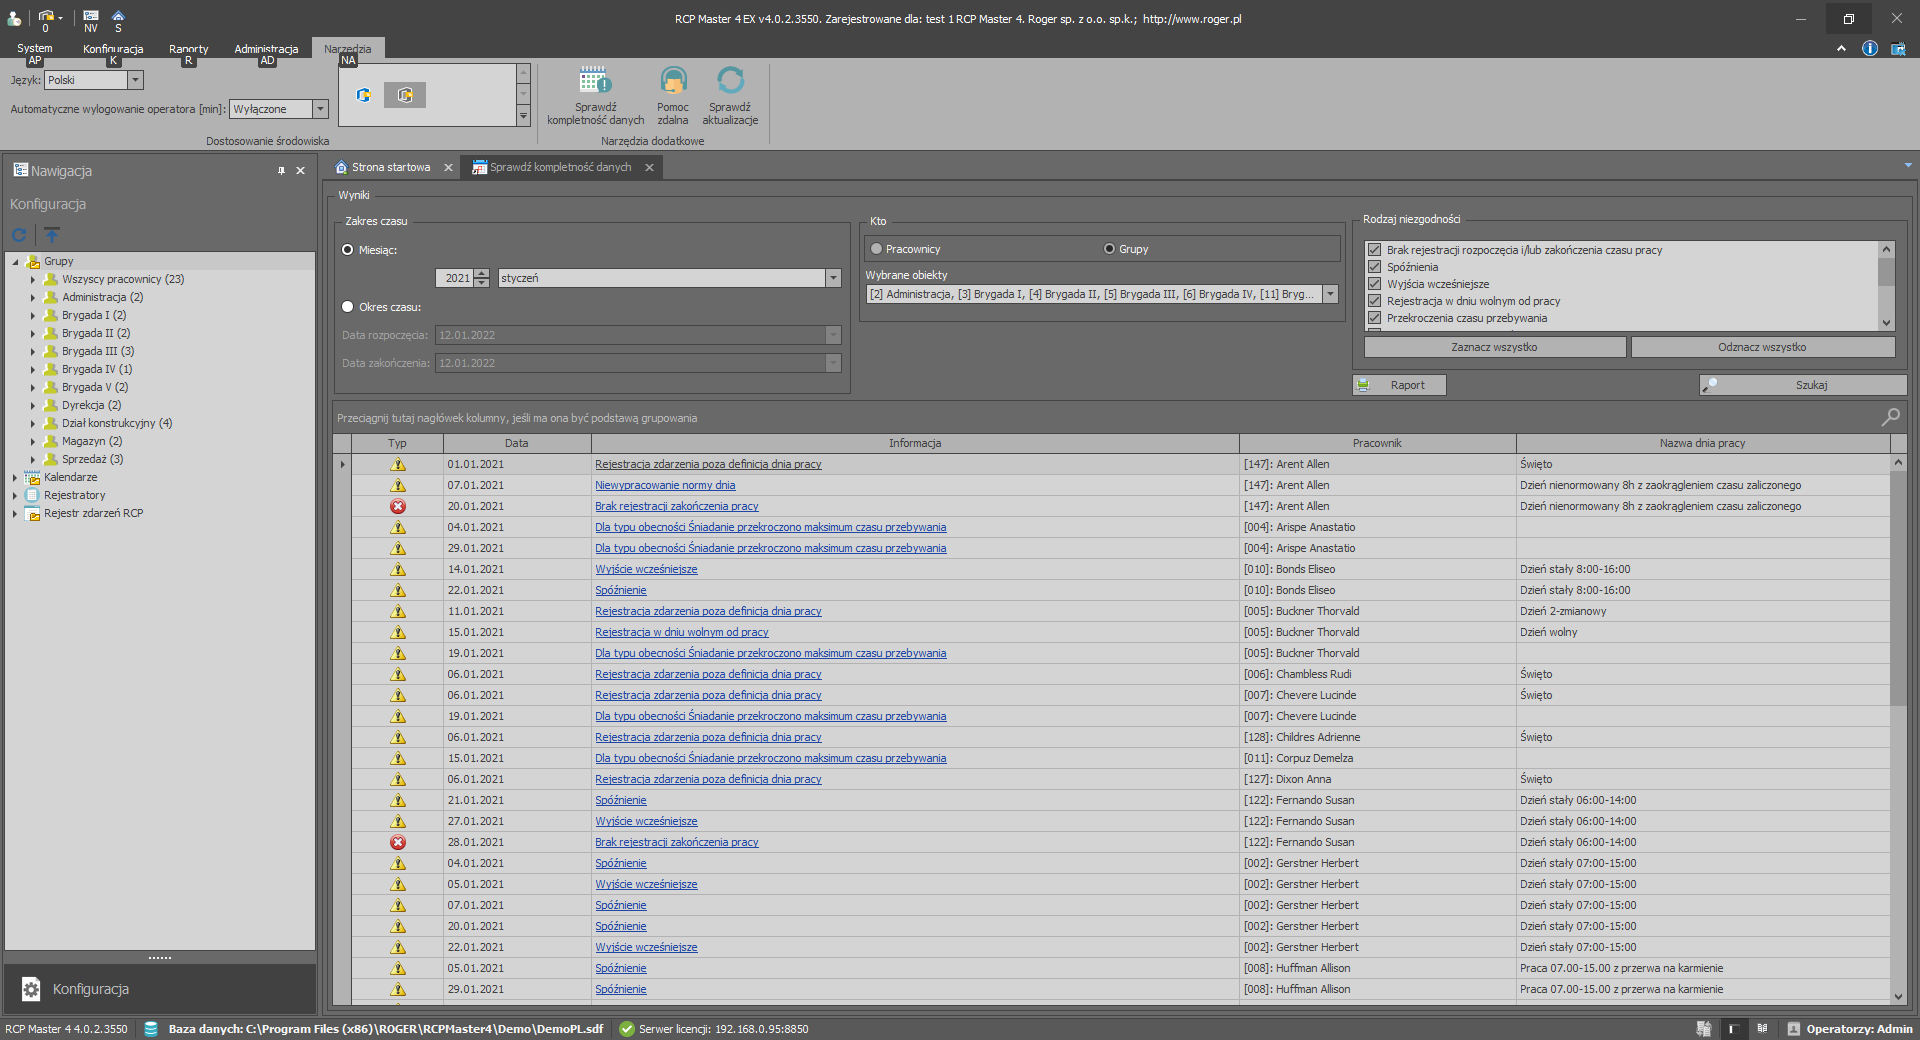The image size is (1920, 1040).
Task: Select the Okres czasu radio button
Action: (348, 307)
